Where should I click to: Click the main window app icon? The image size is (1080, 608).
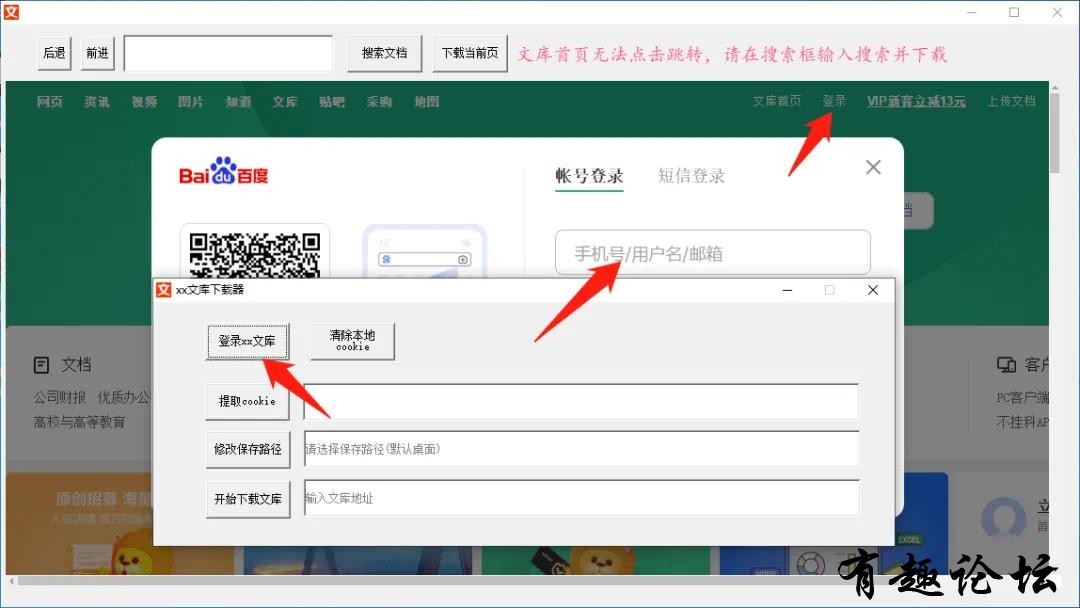10,12
